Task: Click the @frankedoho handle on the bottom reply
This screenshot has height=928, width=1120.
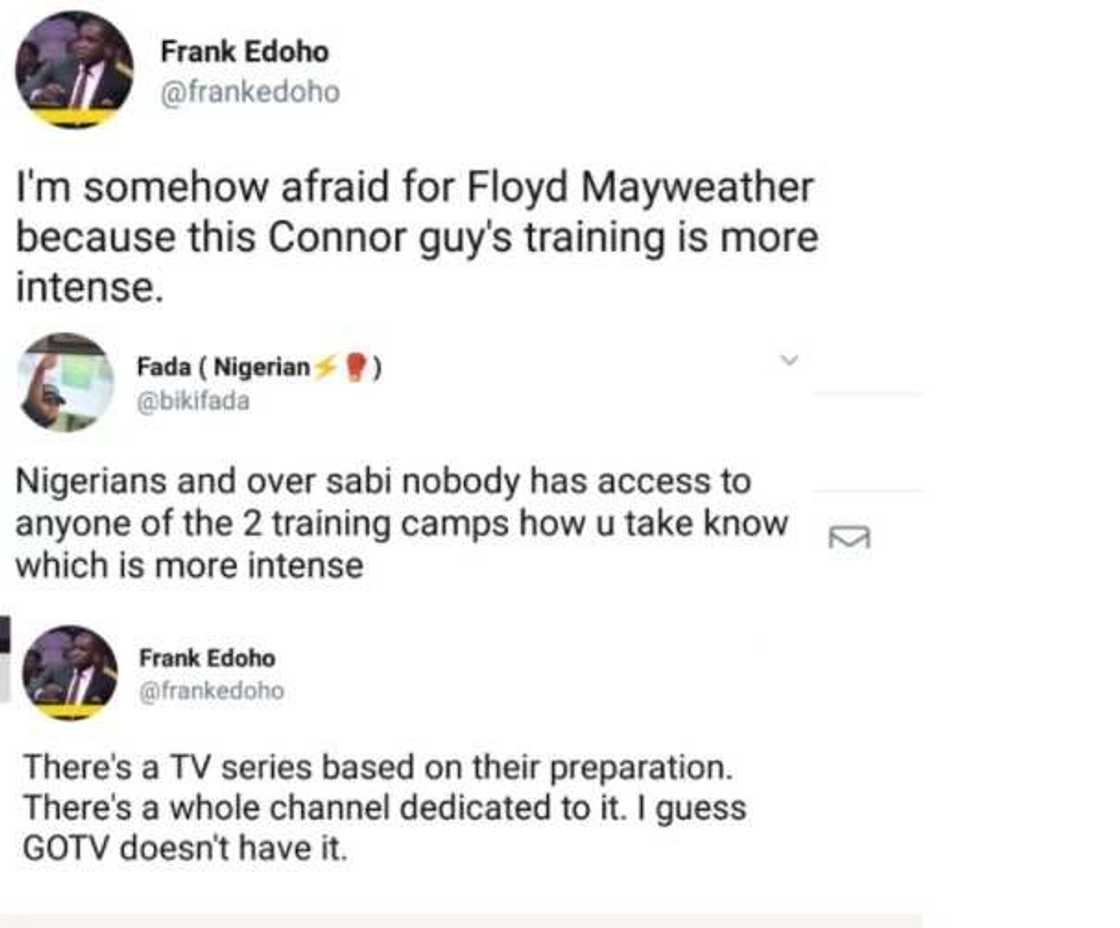Action: click(211, 690)
